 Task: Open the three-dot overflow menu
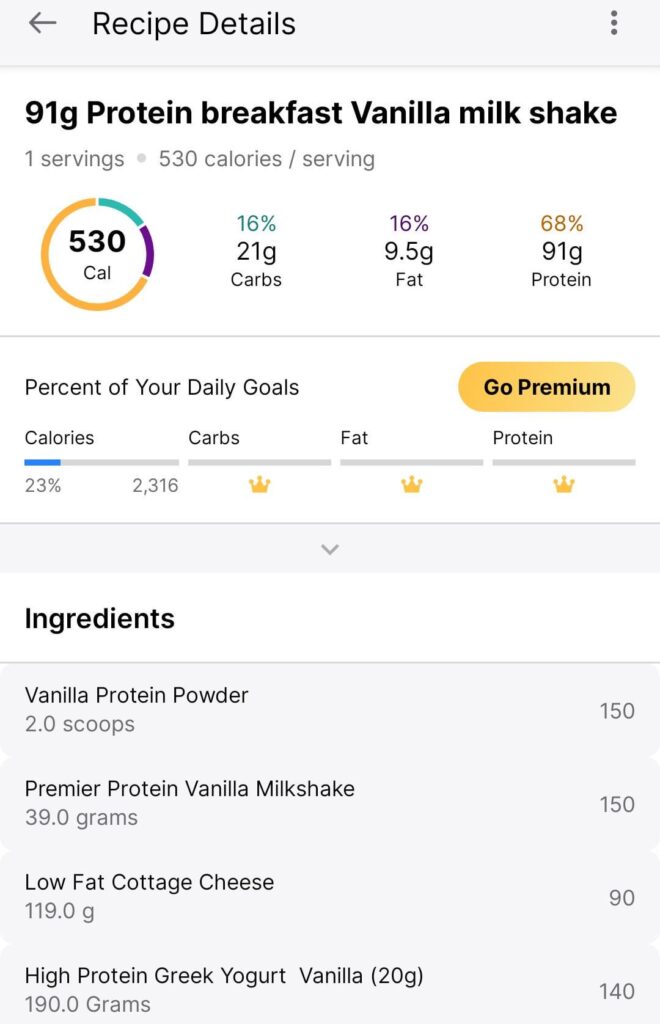(613, 23)
